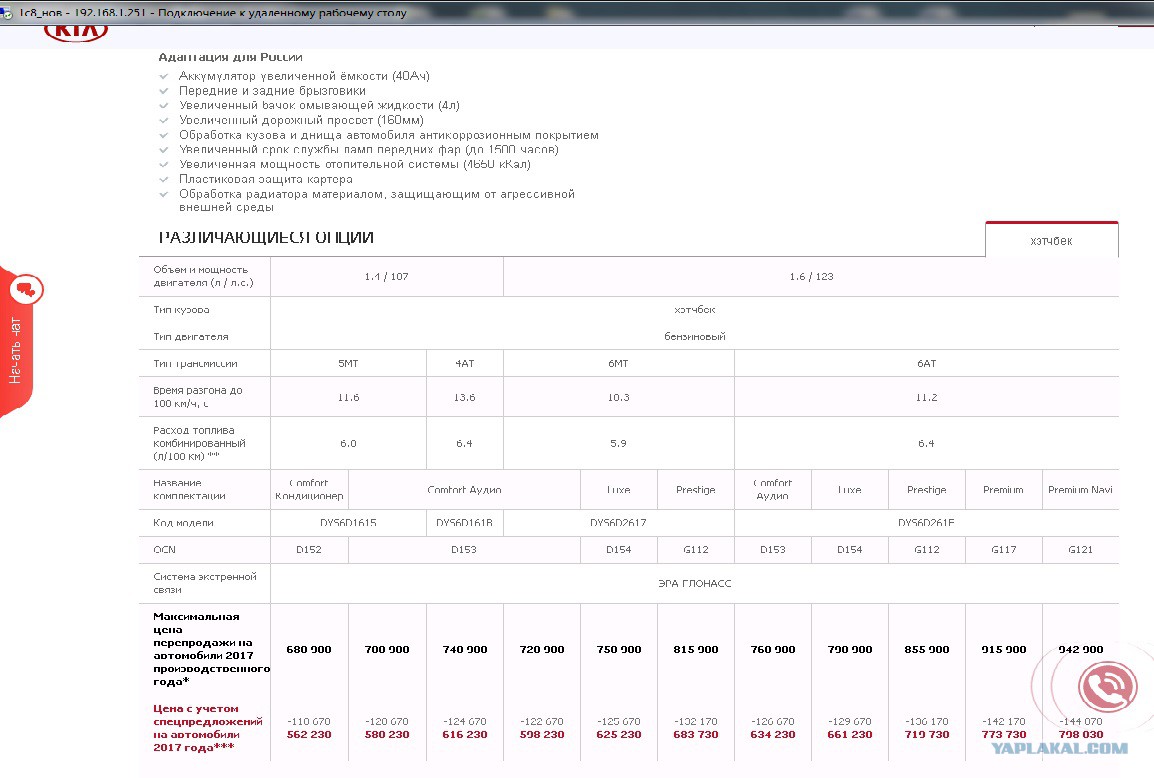Click special price 719 730

point(927,735)
